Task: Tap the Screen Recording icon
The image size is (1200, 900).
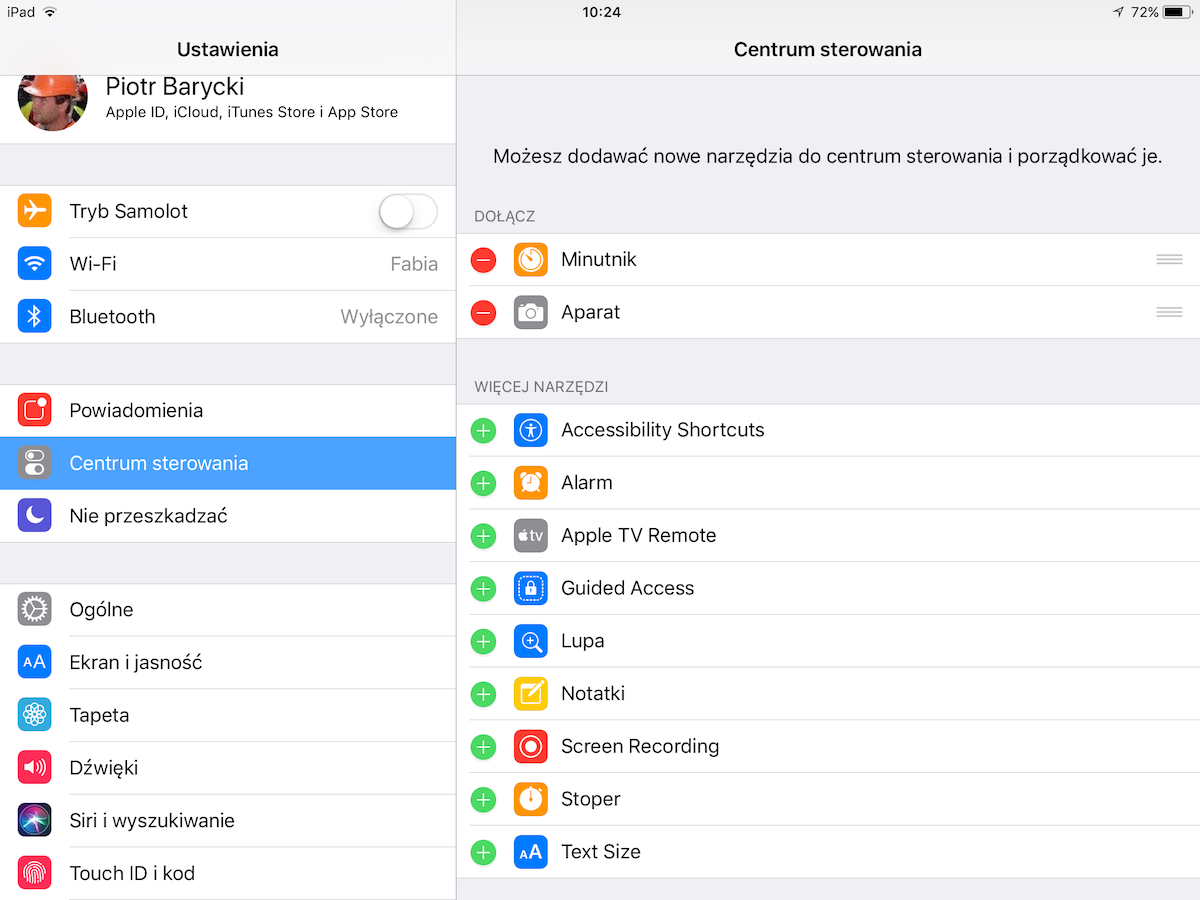Action: pyautogui.click(x=531, y=746)
